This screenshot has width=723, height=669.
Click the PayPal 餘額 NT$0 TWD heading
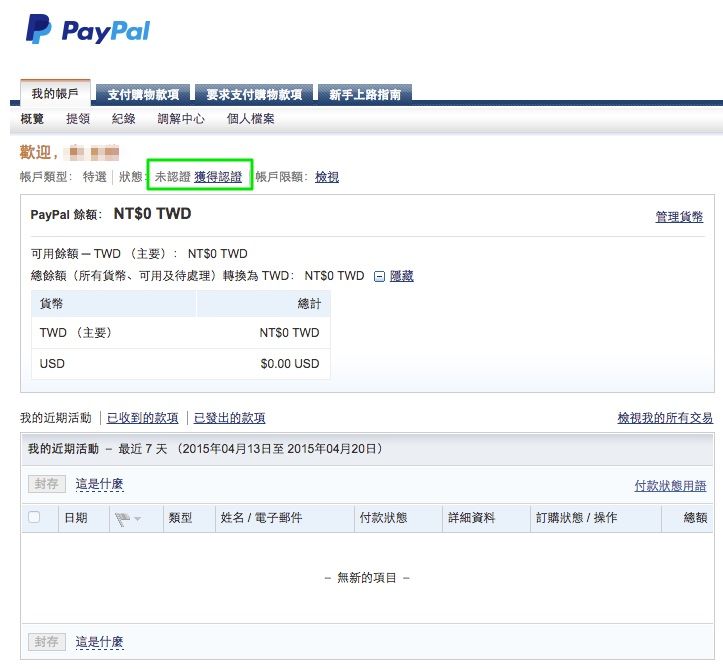[x=111, y=214]
